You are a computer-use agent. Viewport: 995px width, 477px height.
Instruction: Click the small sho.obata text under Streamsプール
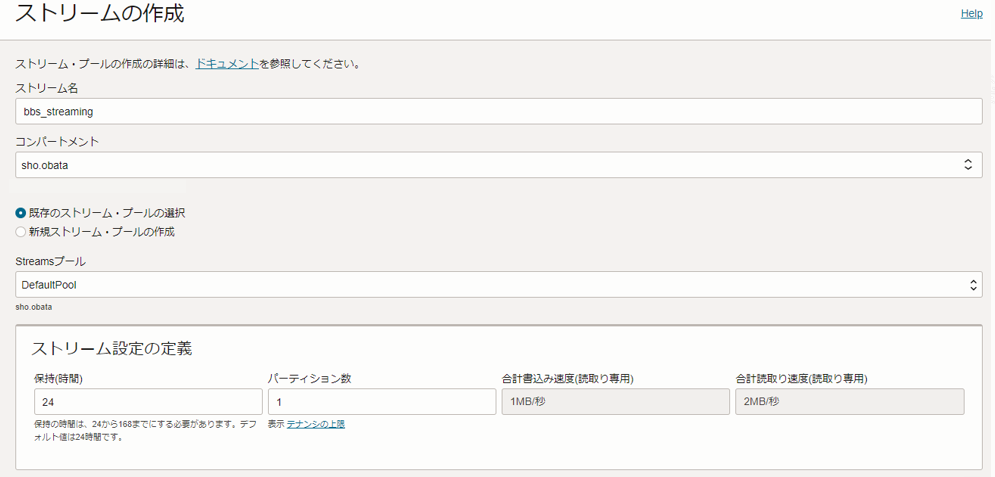tap(34, 307)
